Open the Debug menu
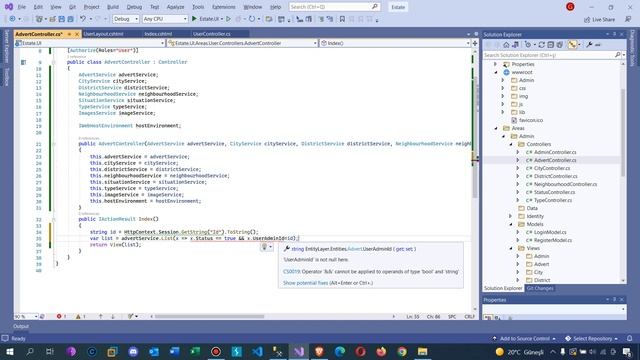640x360 pixels. tap(134, 7)
